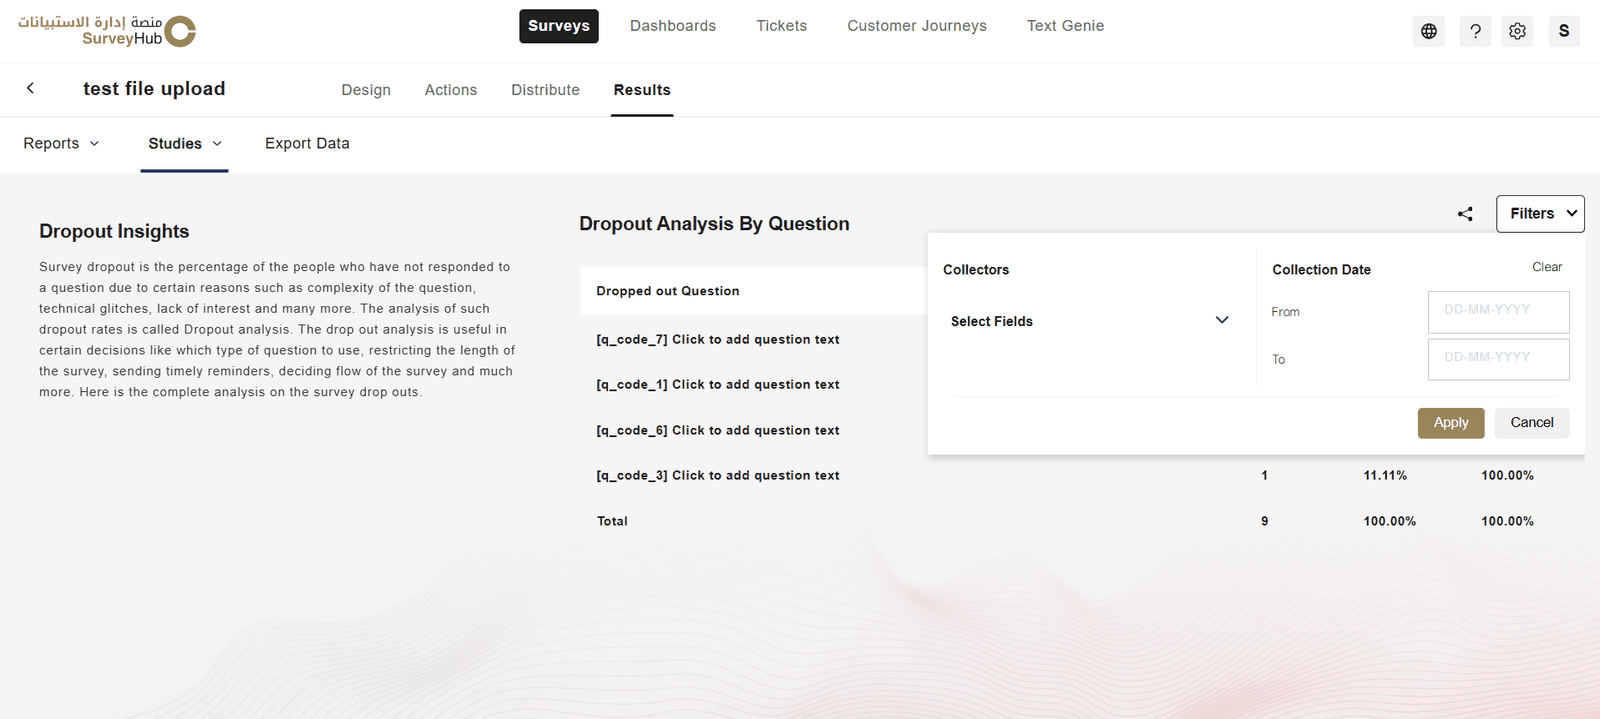Open the Dashboards tab

(x=673, y=26)
